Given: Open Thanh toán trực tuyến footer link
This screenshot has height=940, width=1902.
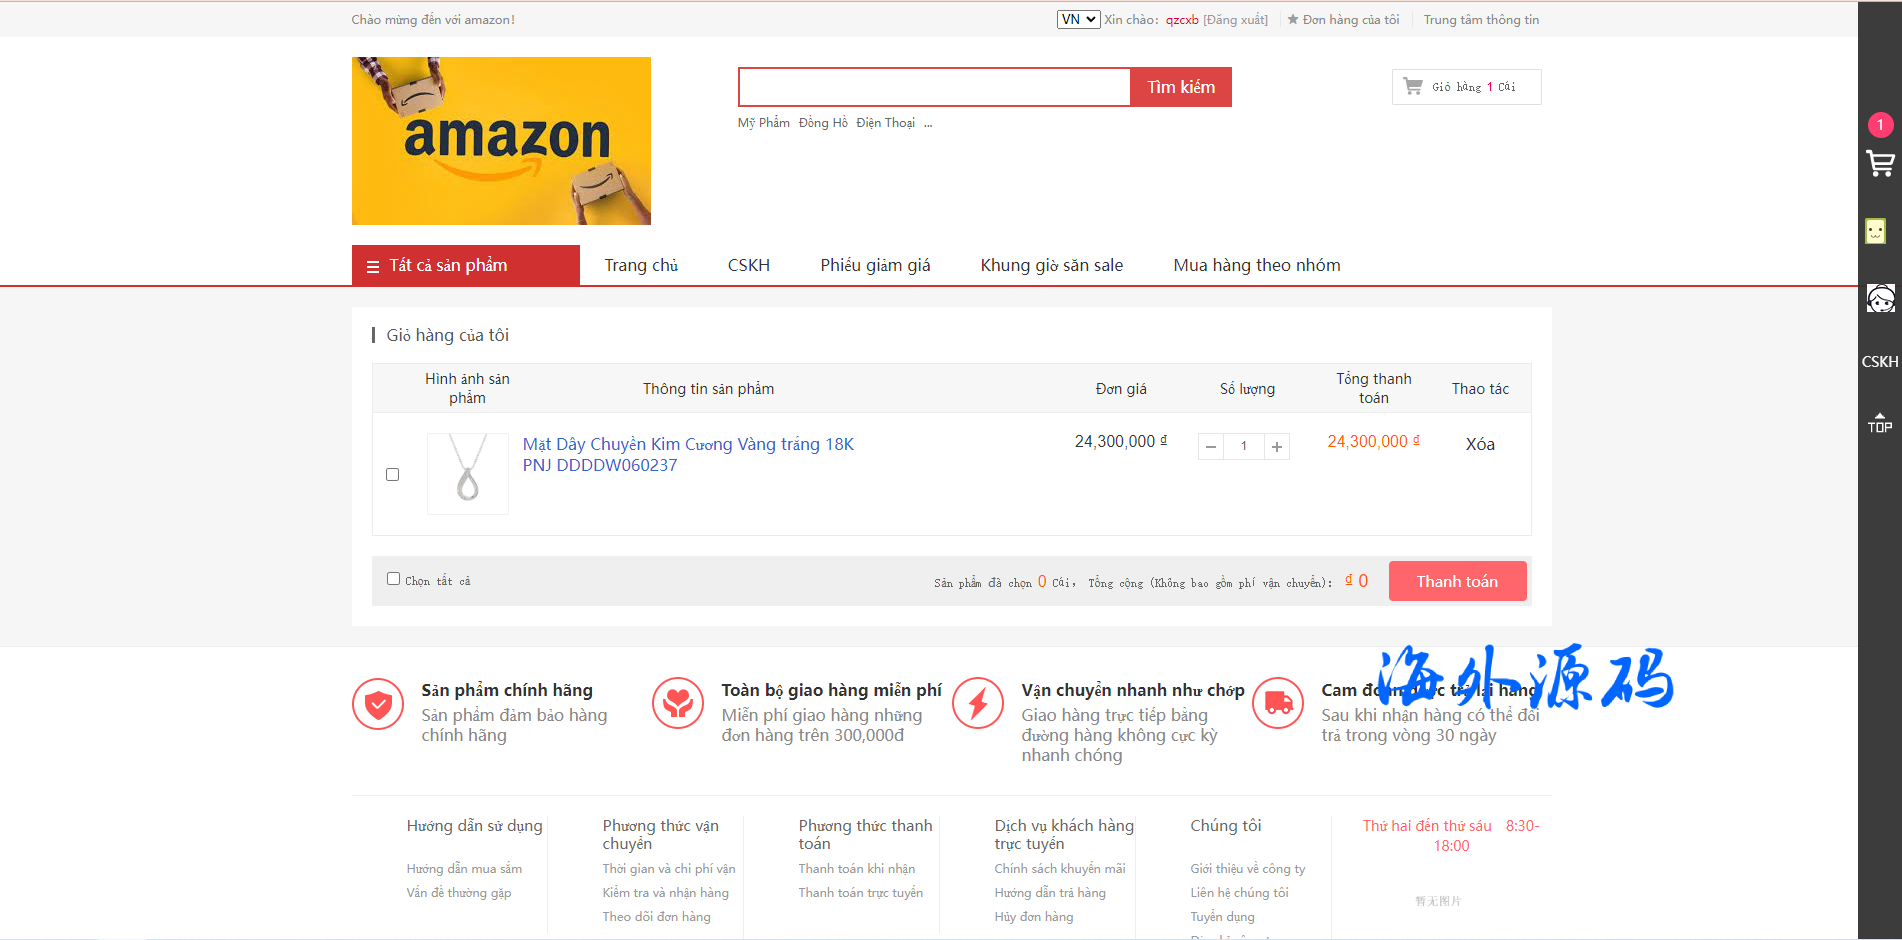Looking at the screenshot, I should (861, 893).
